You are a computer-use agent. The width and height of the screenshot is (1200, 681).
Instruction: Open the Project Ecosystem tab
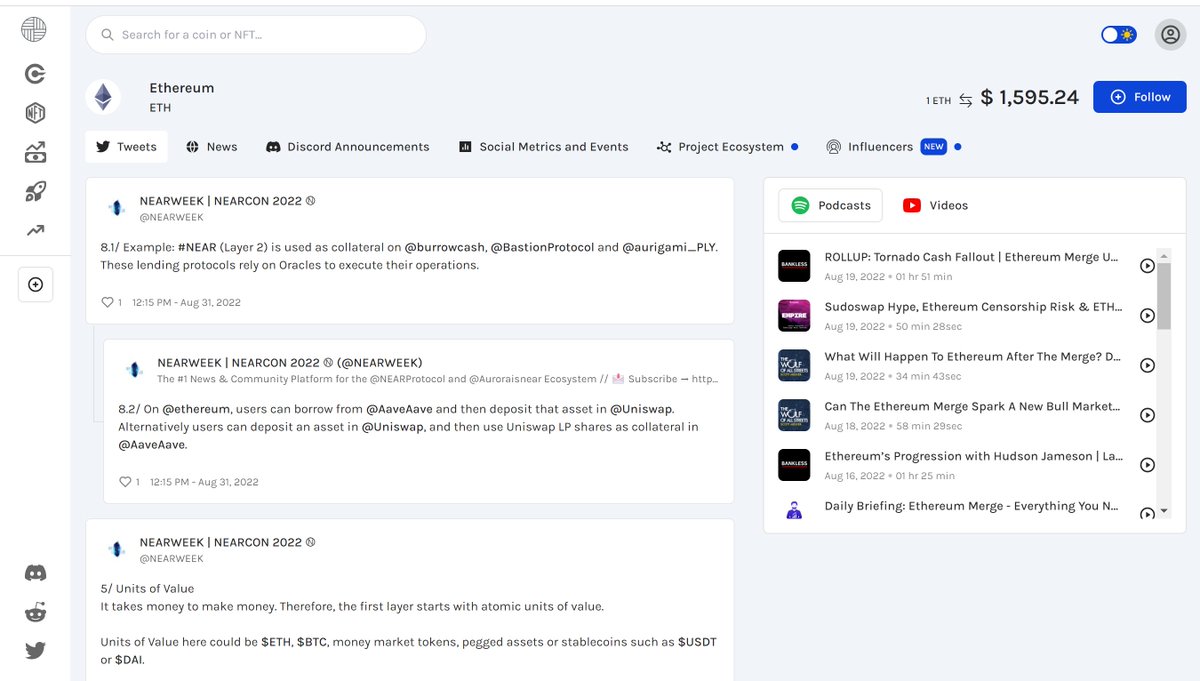pos(728,147)
